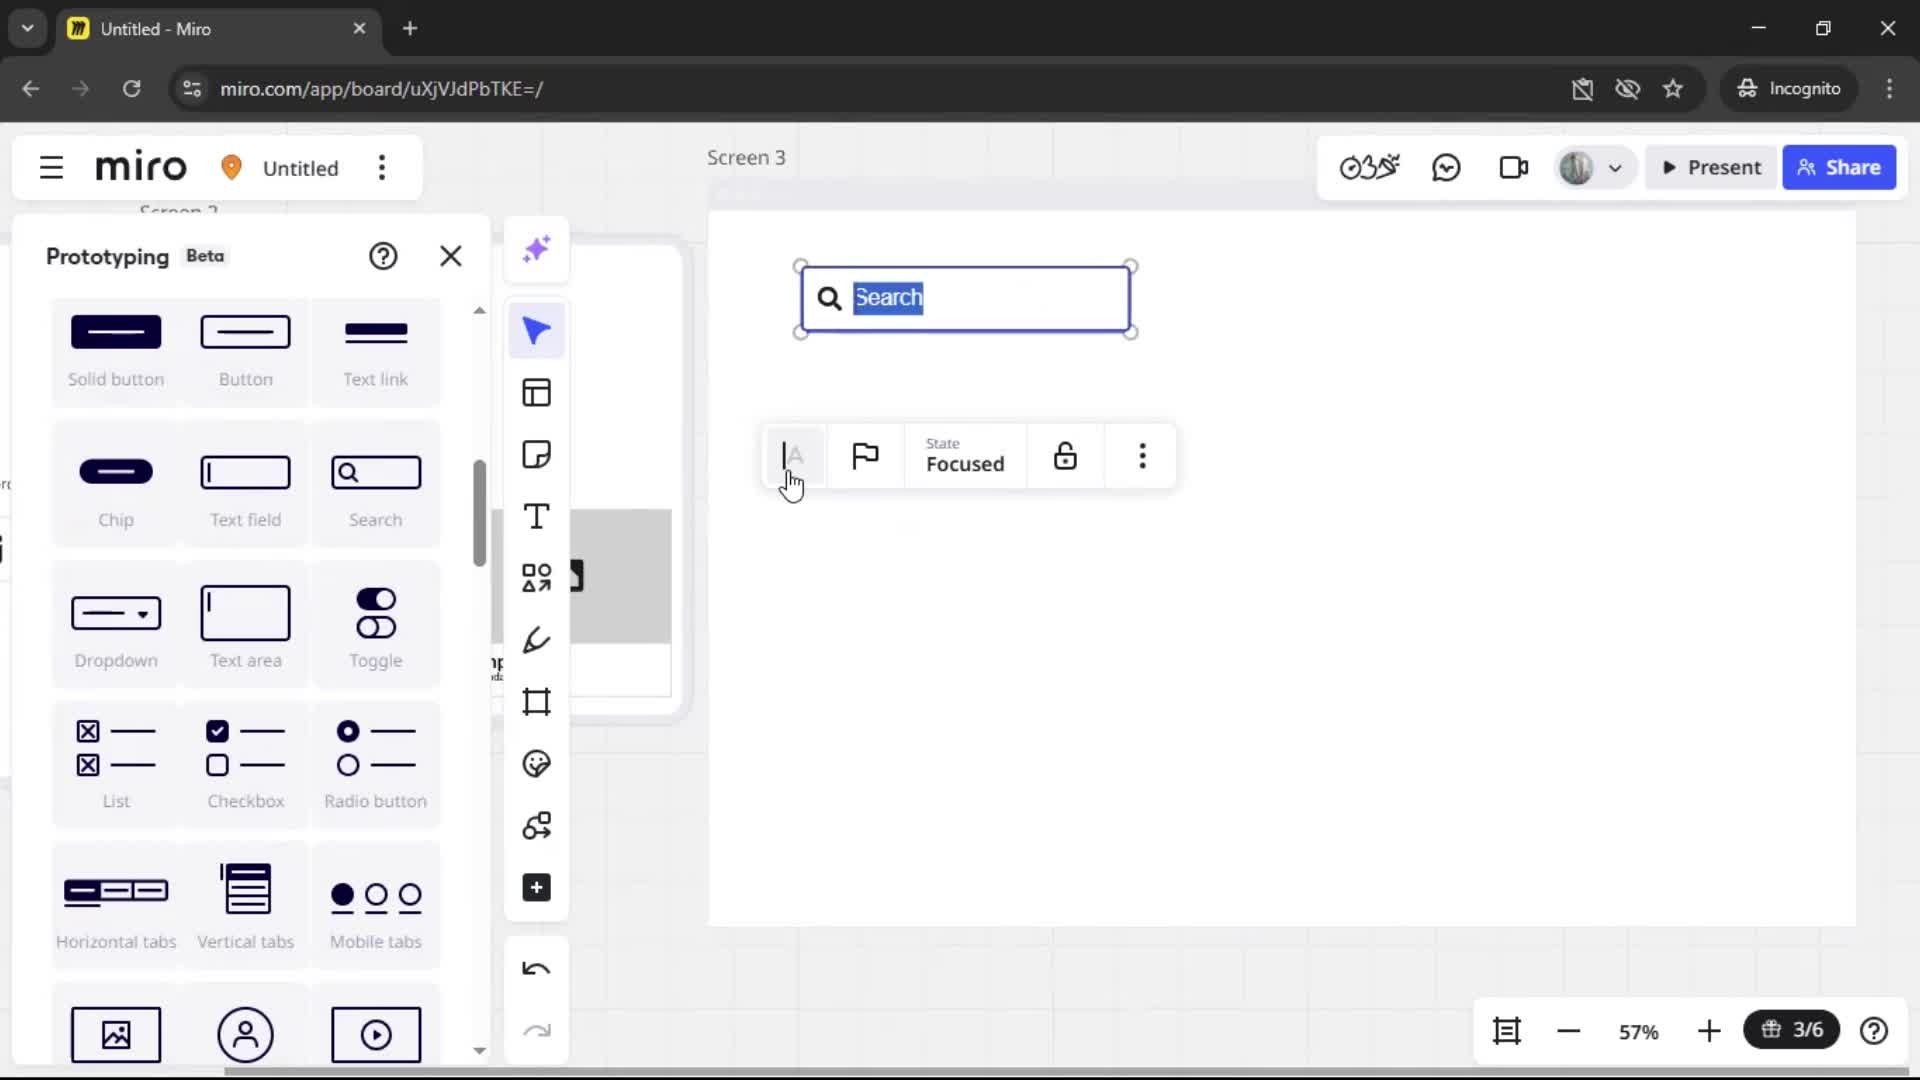This screenshot has height=1080, width=1920.
Task: Open the frames list icon
Action: pyautogui.click(x=1507, y=1031)
